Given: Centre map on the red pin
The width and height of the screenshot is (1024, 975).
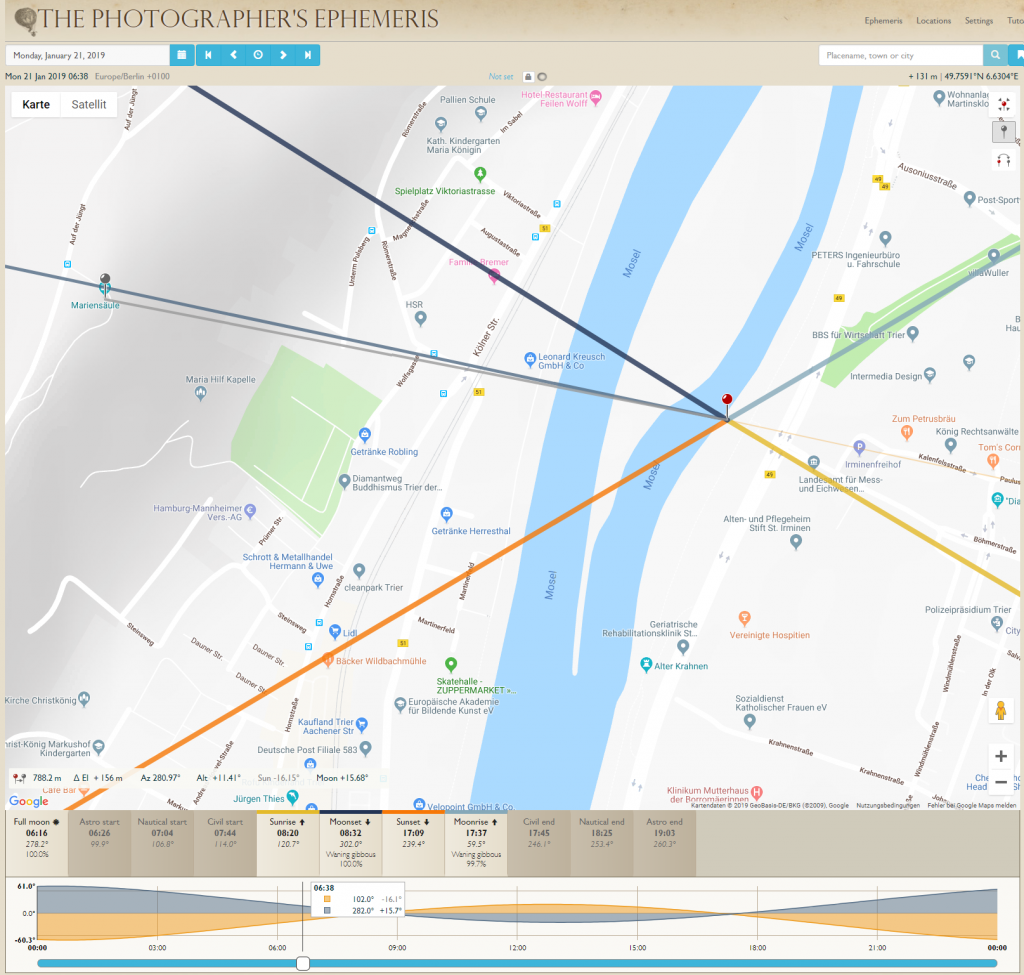Looking at the screenshot, I should pos(1004,104).
